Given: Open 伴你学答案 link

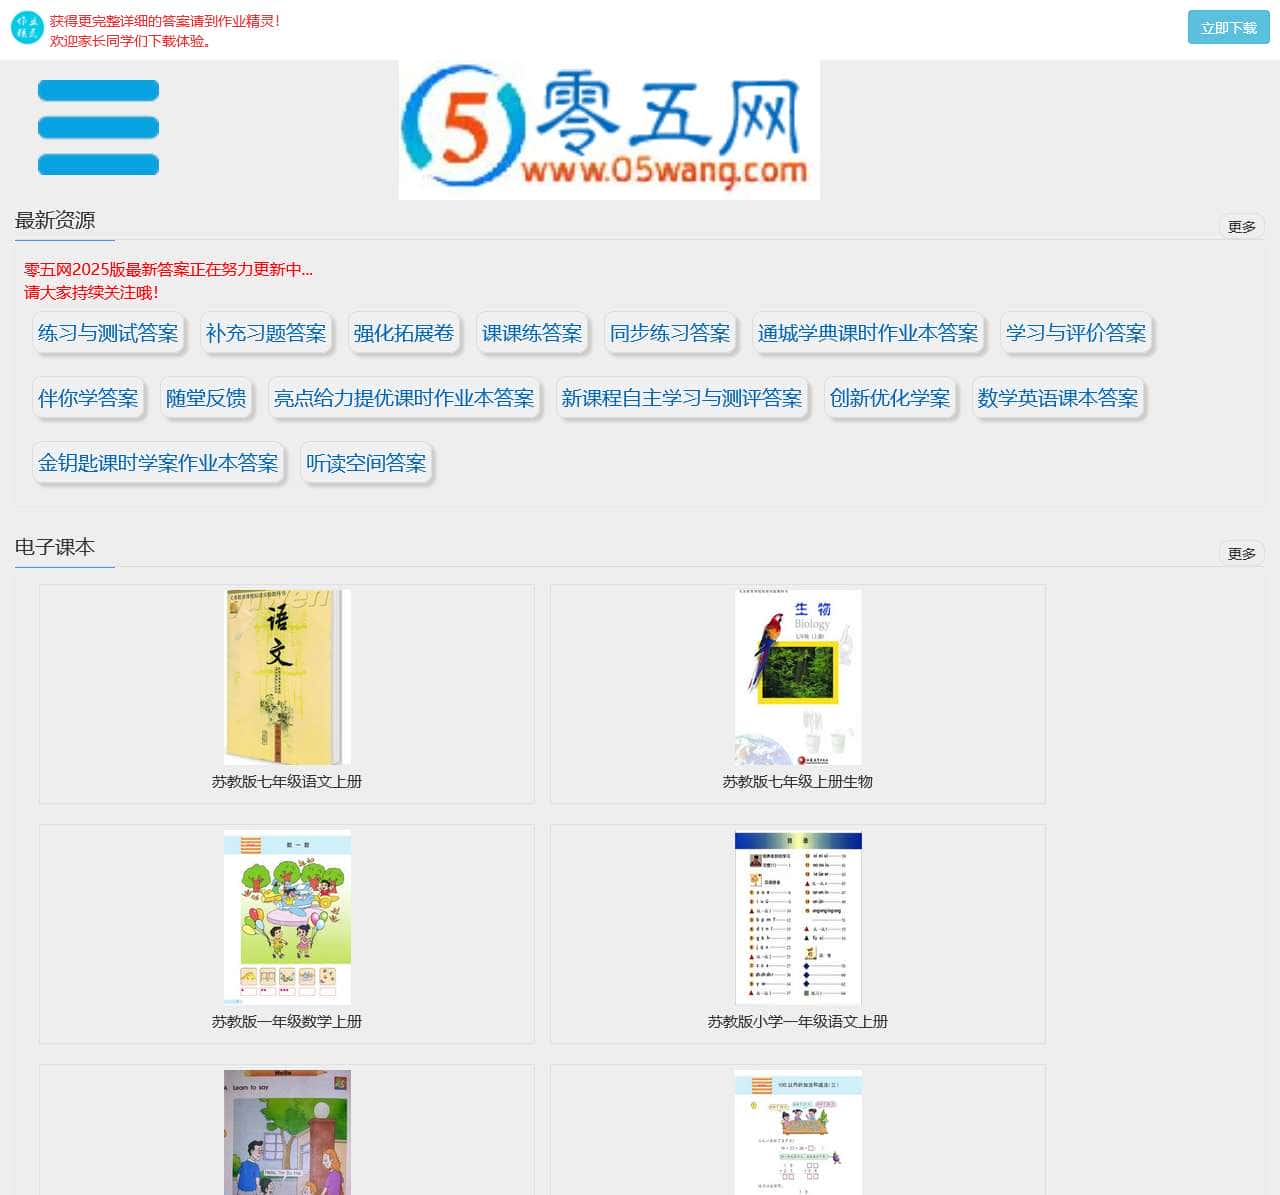Looking at the screenshot, I should click(x=88, y=398).
